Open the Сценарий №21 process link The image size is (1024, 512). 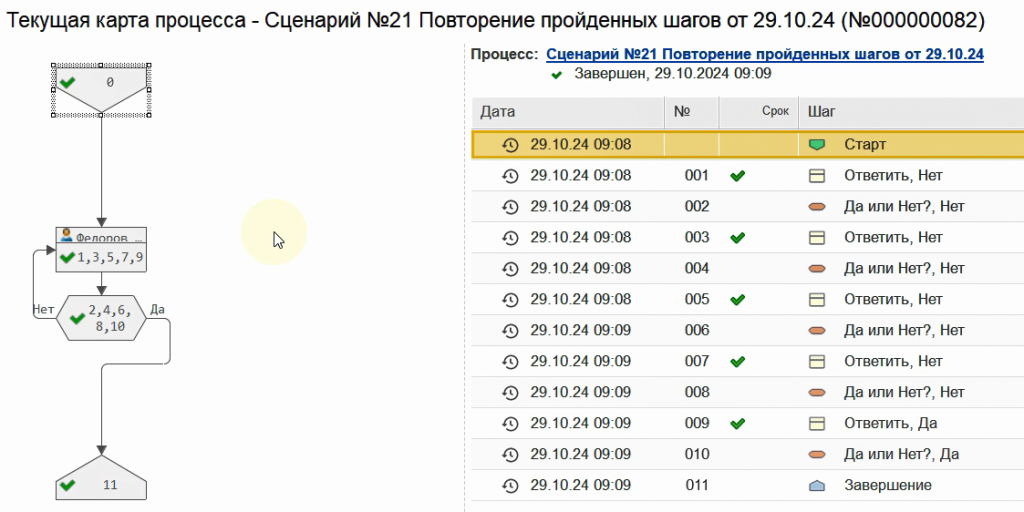click(x=765, y=55)
